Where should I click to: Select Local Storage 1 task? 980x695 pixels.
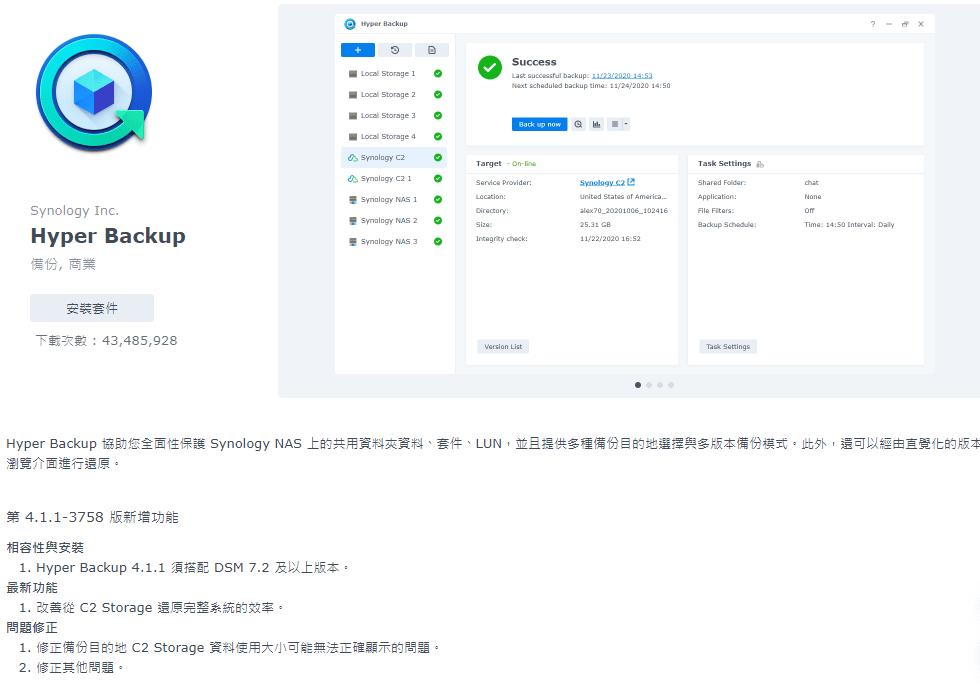[x=394, y=74]
